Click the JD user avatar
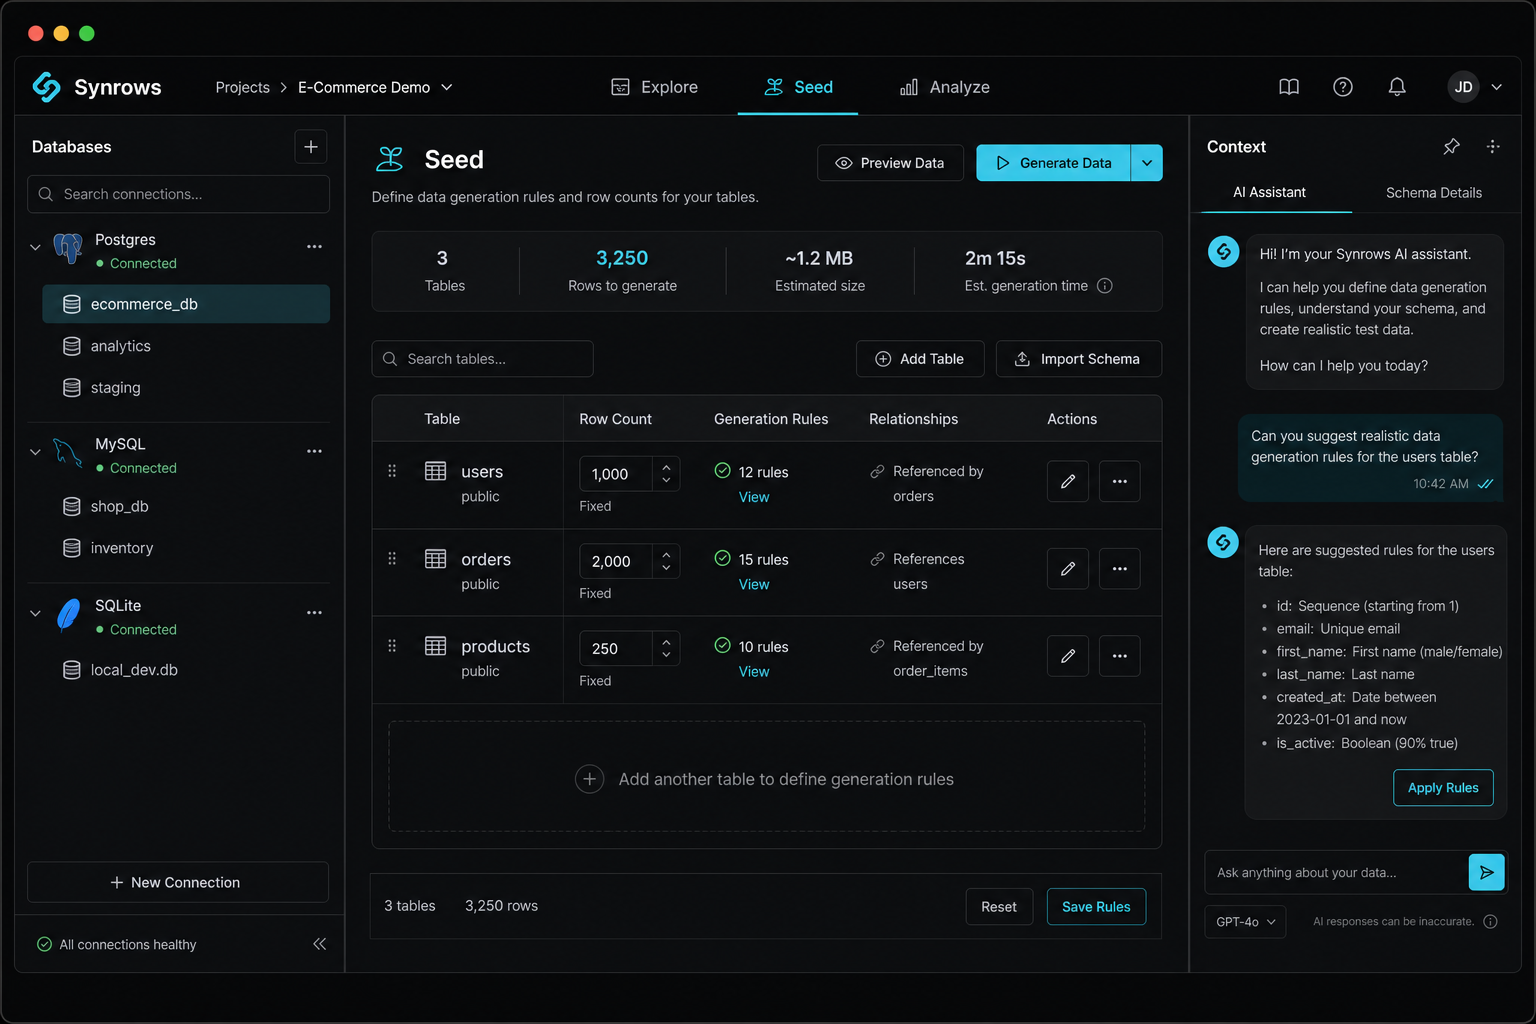 coord(1463,87)
